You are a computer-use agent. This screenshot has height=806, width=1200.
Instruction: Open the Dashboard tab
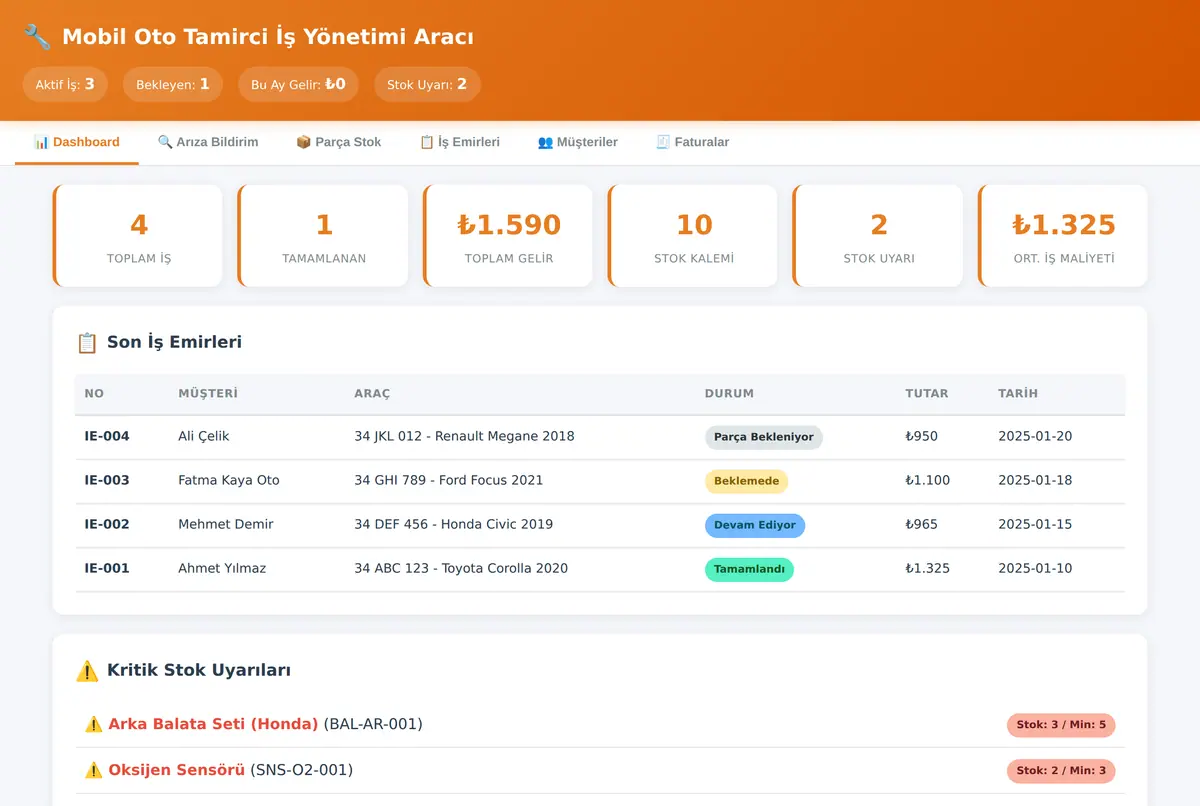click(77, 142)
